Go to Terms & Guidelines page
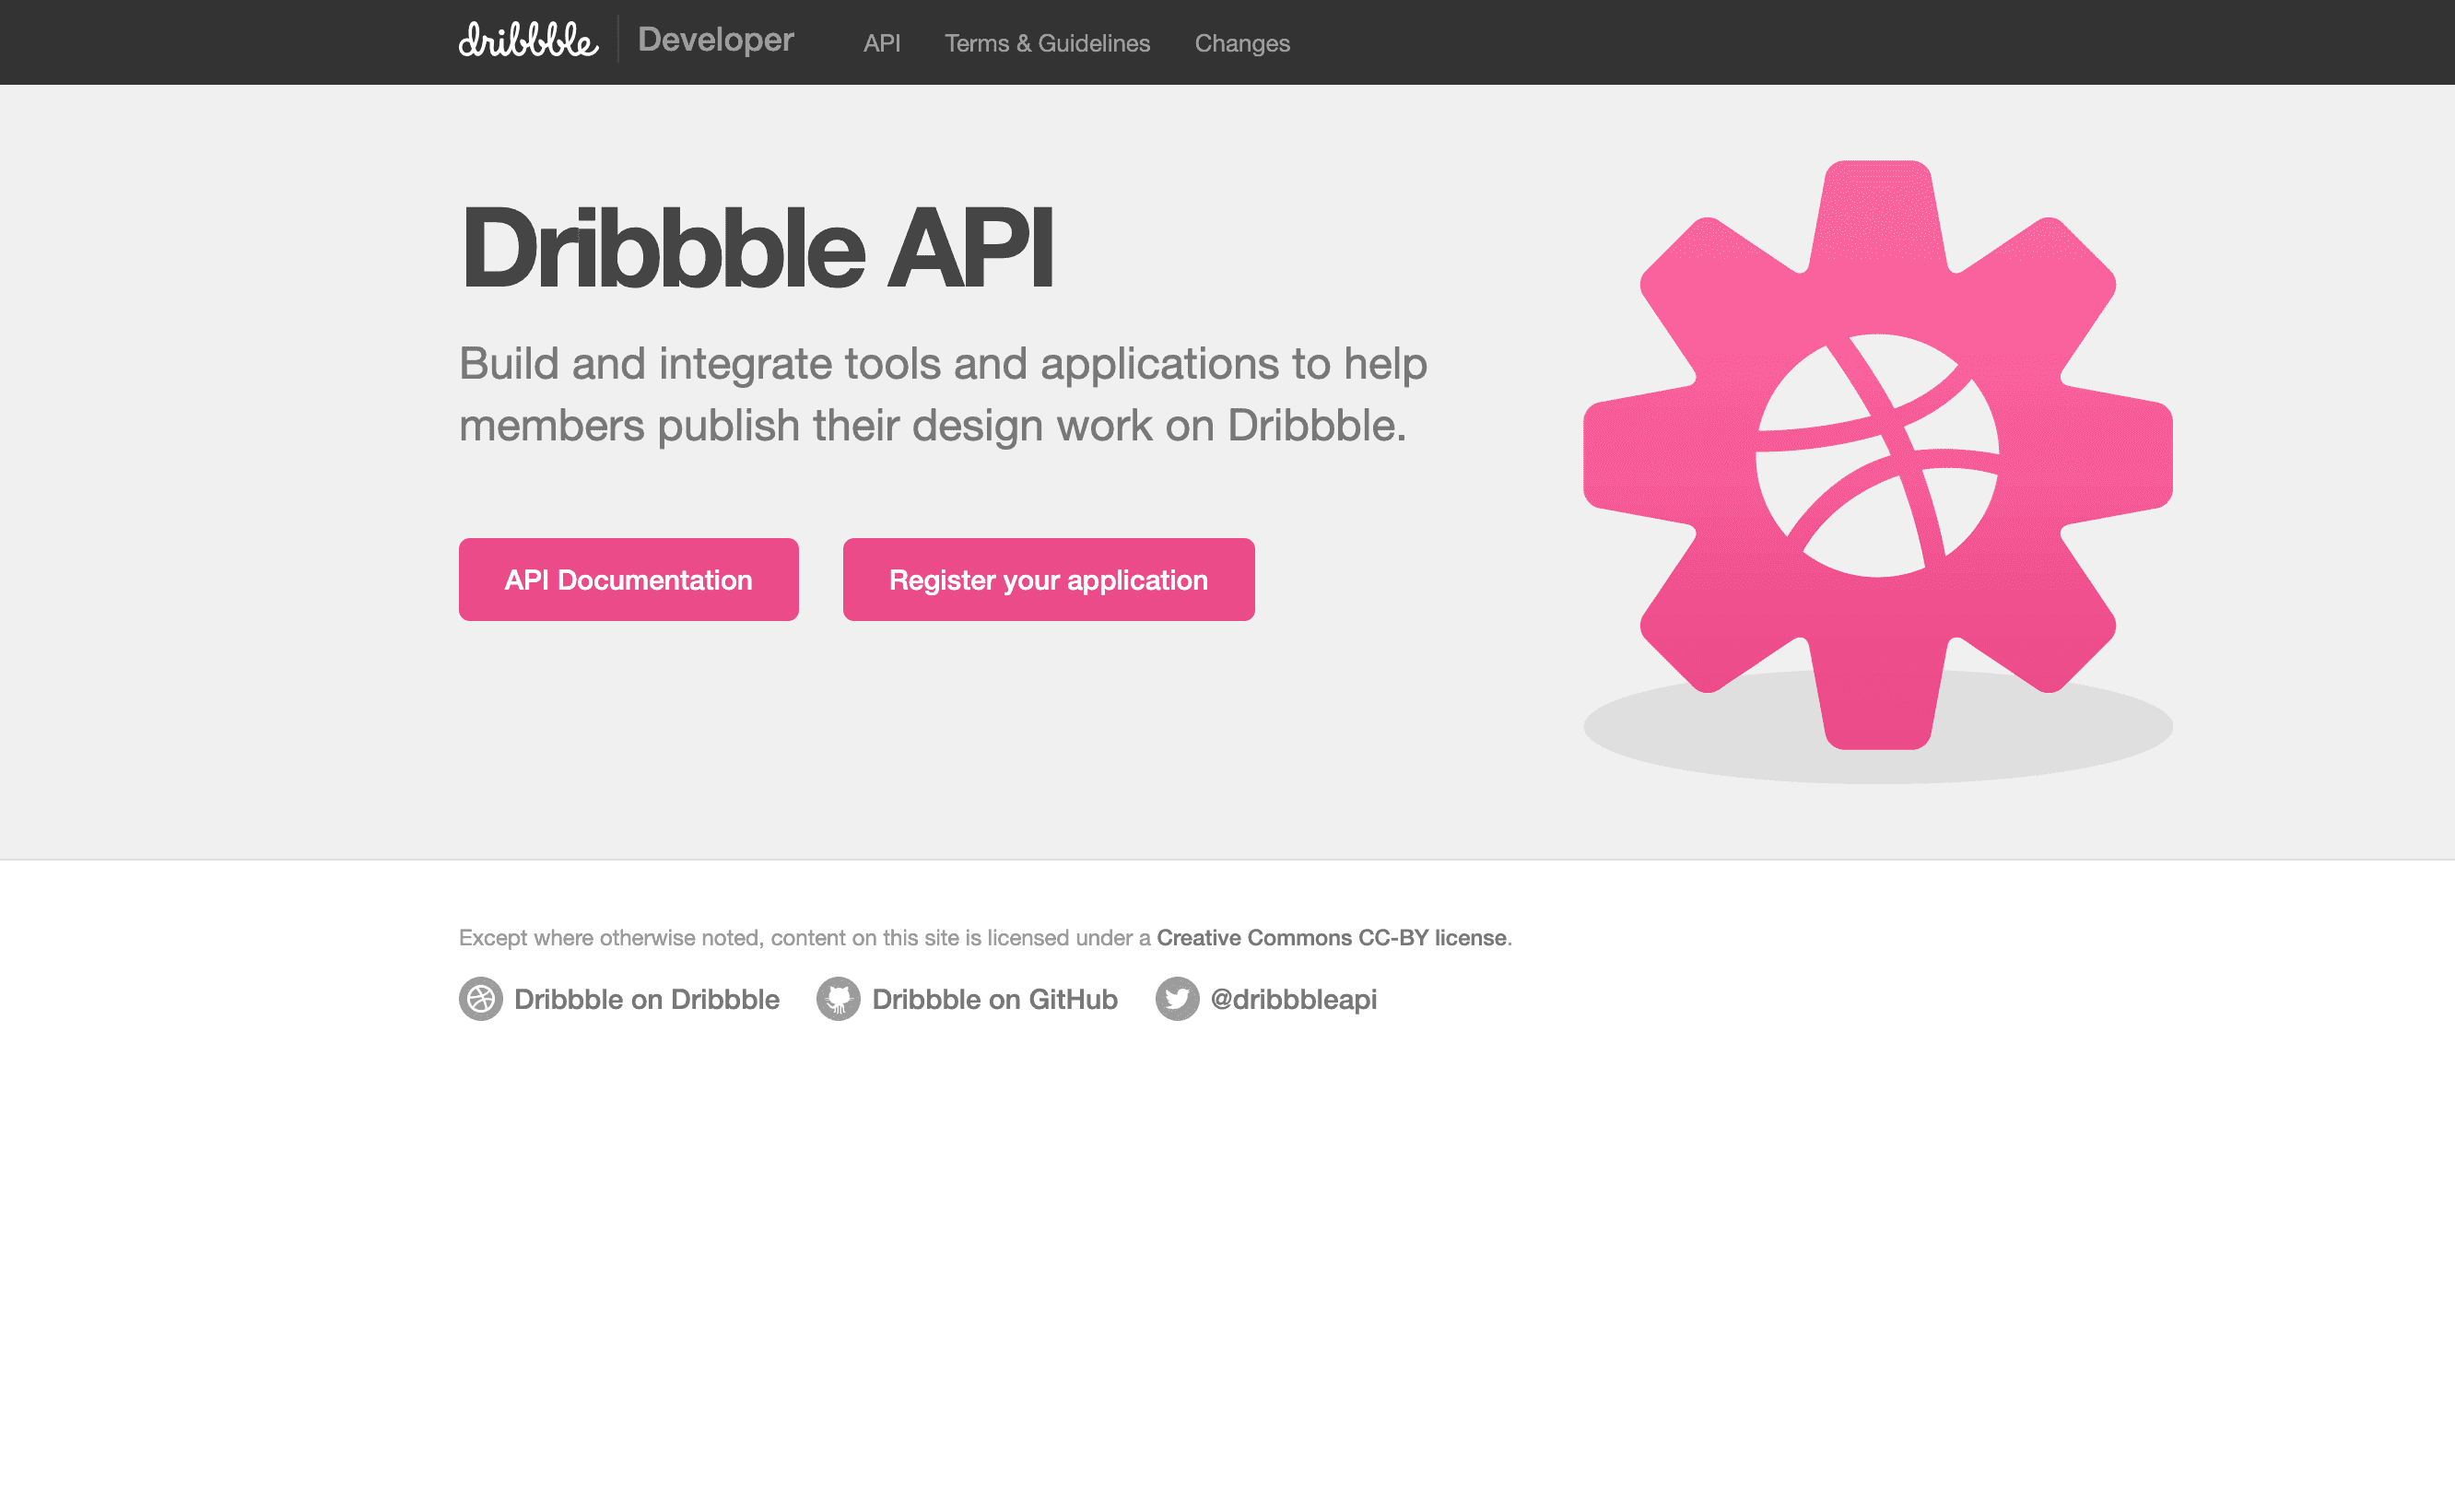 tap(1047, 43)
